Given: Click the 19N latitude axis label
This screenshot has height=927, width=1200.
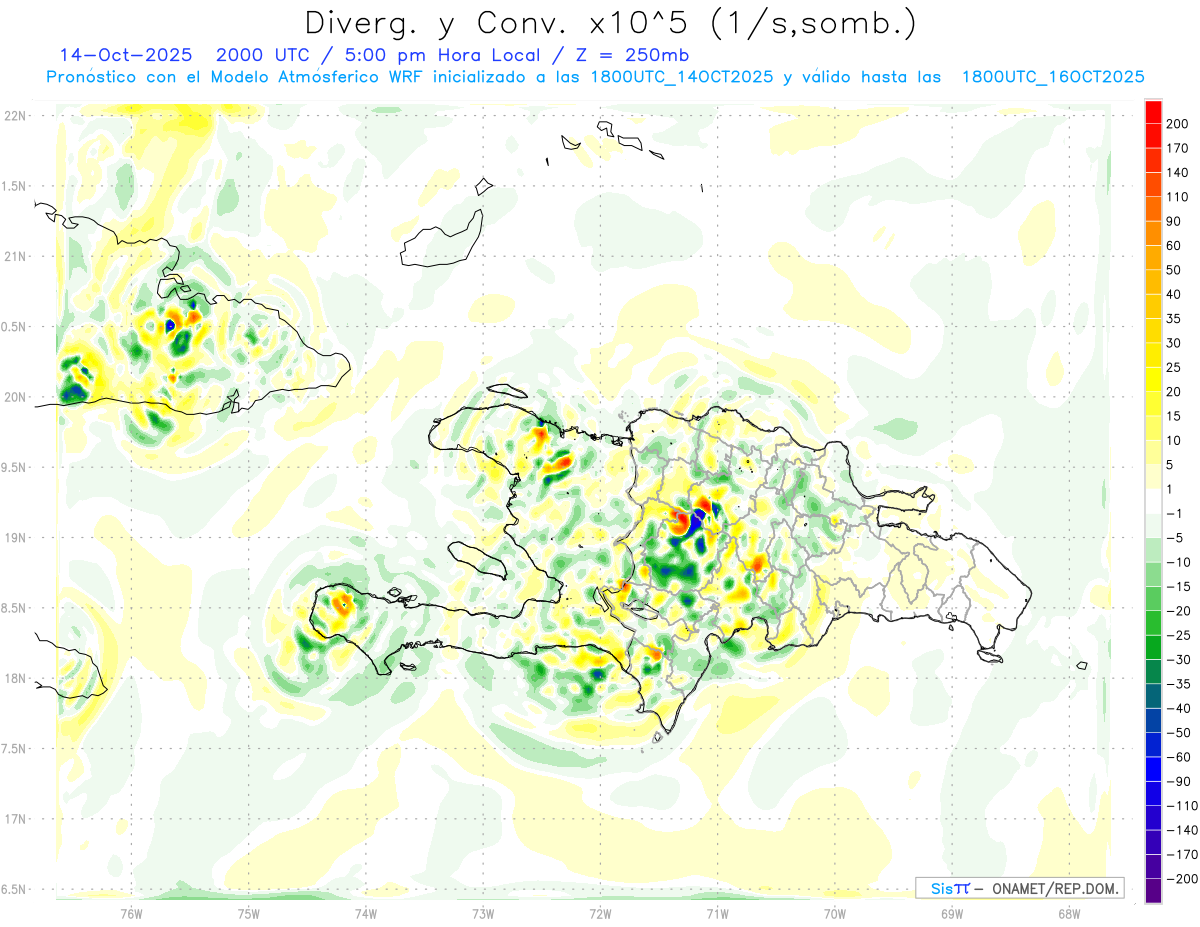Looking at the screenshot, I should (15, 538).
